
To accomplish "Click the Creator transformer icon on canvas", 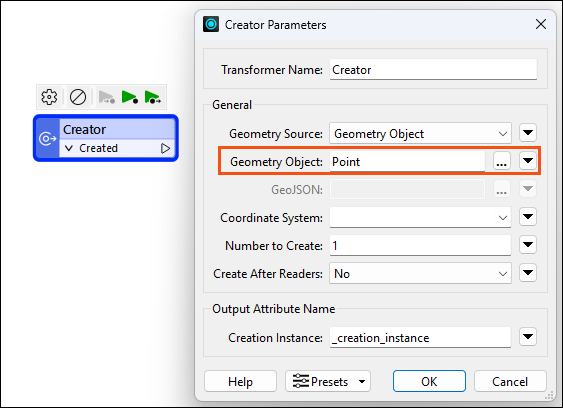I will tap(47, 138).
